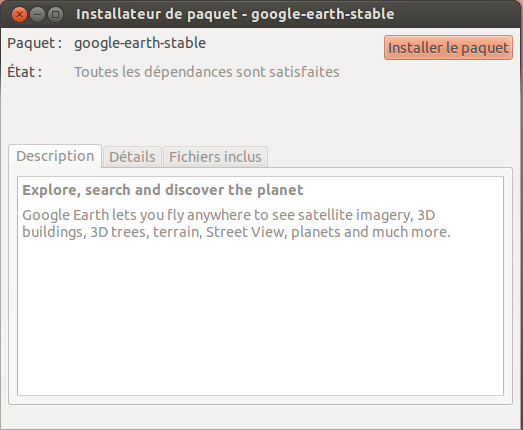The width and height of the screenshot is (523, 430).
Task: Click the dependencies satisfied status text
Action: [x=207, y=72]
